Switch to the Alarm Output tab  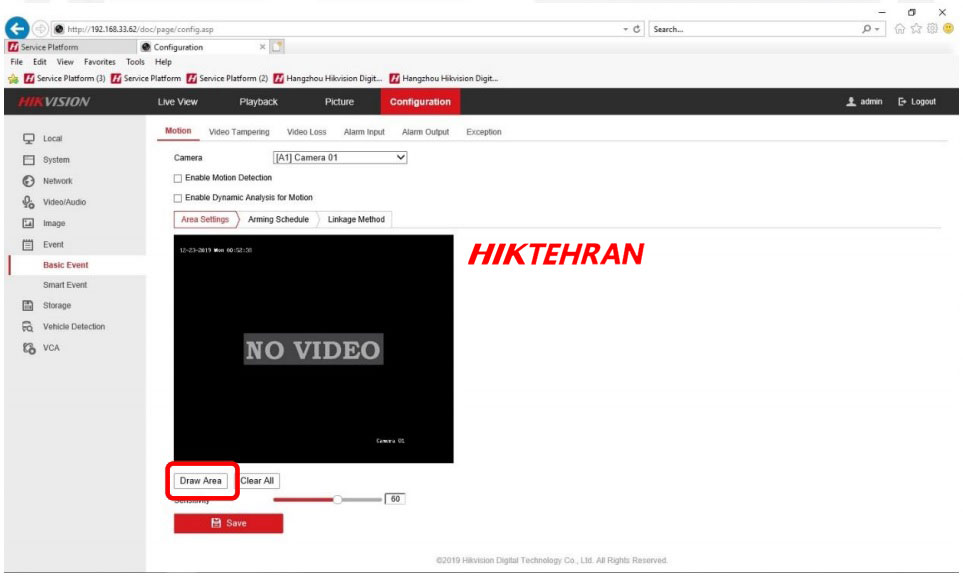tap(425, 132)
